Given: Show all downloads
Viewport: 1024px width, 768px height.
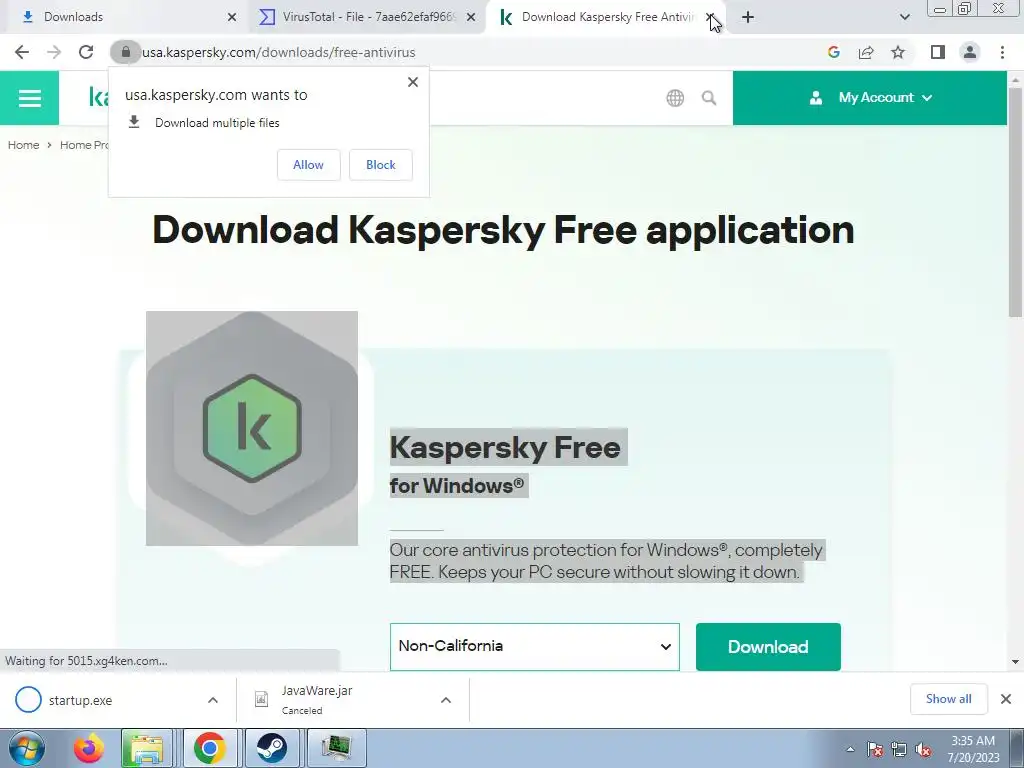Looking at the screenshot, I should pos(948,699).
